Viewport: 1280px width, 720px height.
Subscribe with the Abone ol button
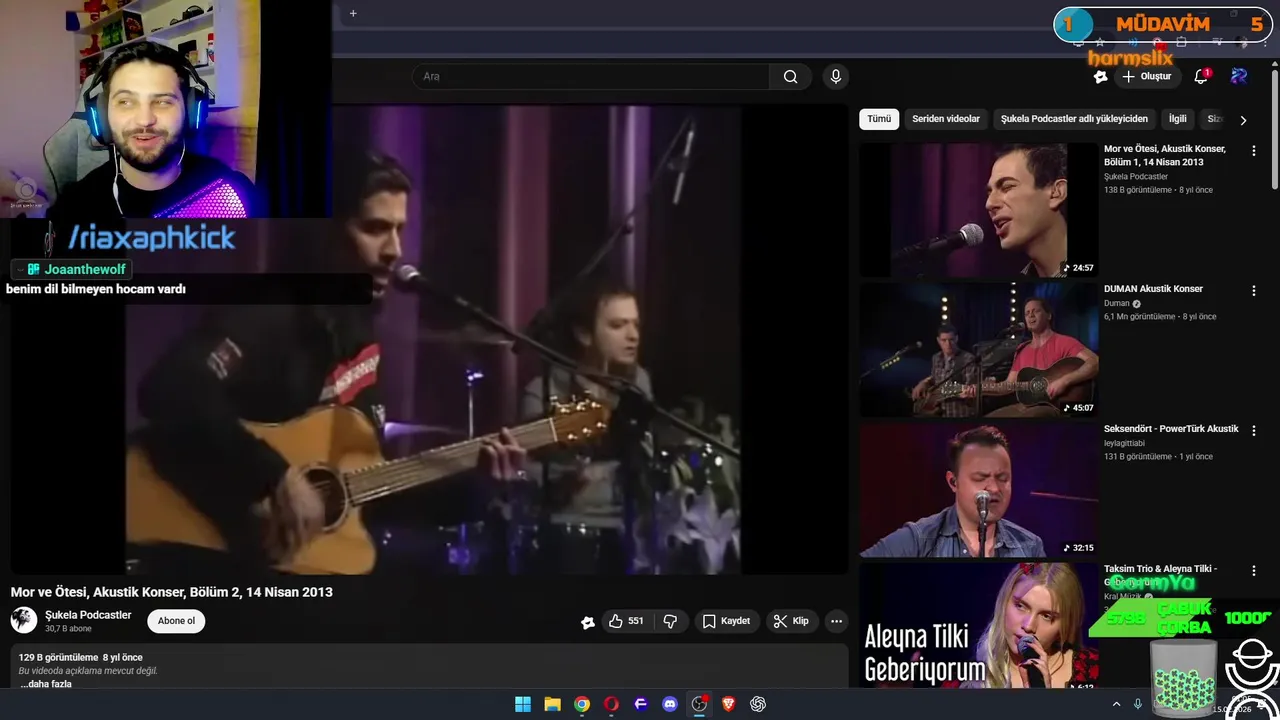point(176,621)
